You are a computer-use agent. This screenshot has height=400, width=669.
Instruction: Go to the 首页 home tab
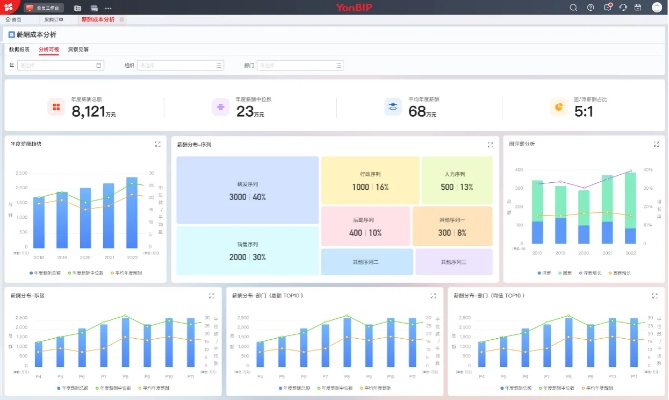[14, 19]
